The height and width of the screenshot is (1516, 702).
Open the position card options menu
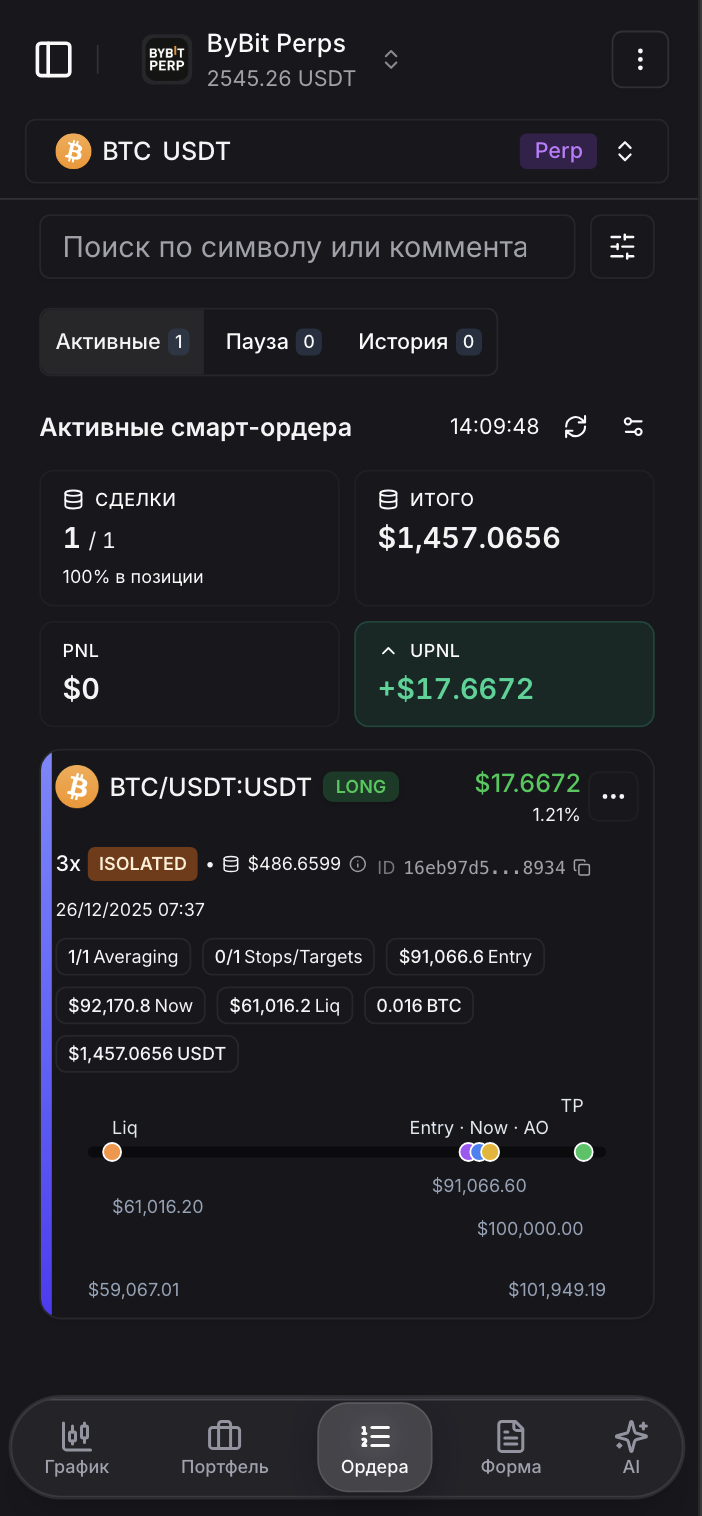pyautogui.click(x=613, y=796)
